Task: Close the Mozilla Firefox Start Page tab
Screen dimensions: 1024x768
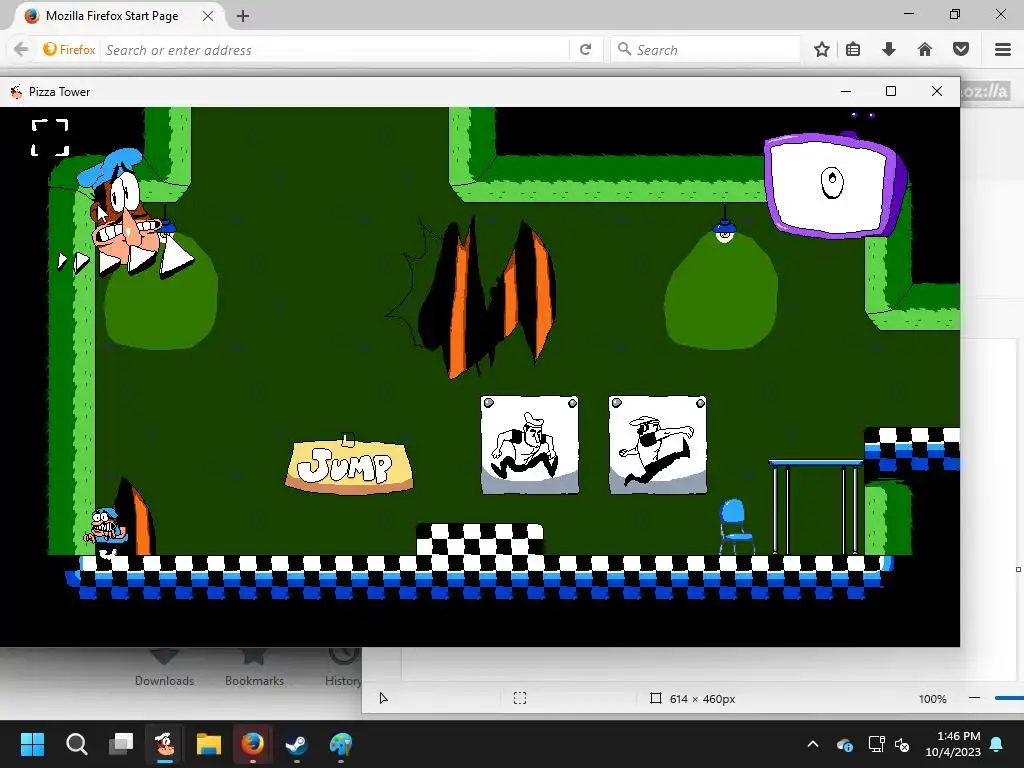Action: [x=208, y=16]
